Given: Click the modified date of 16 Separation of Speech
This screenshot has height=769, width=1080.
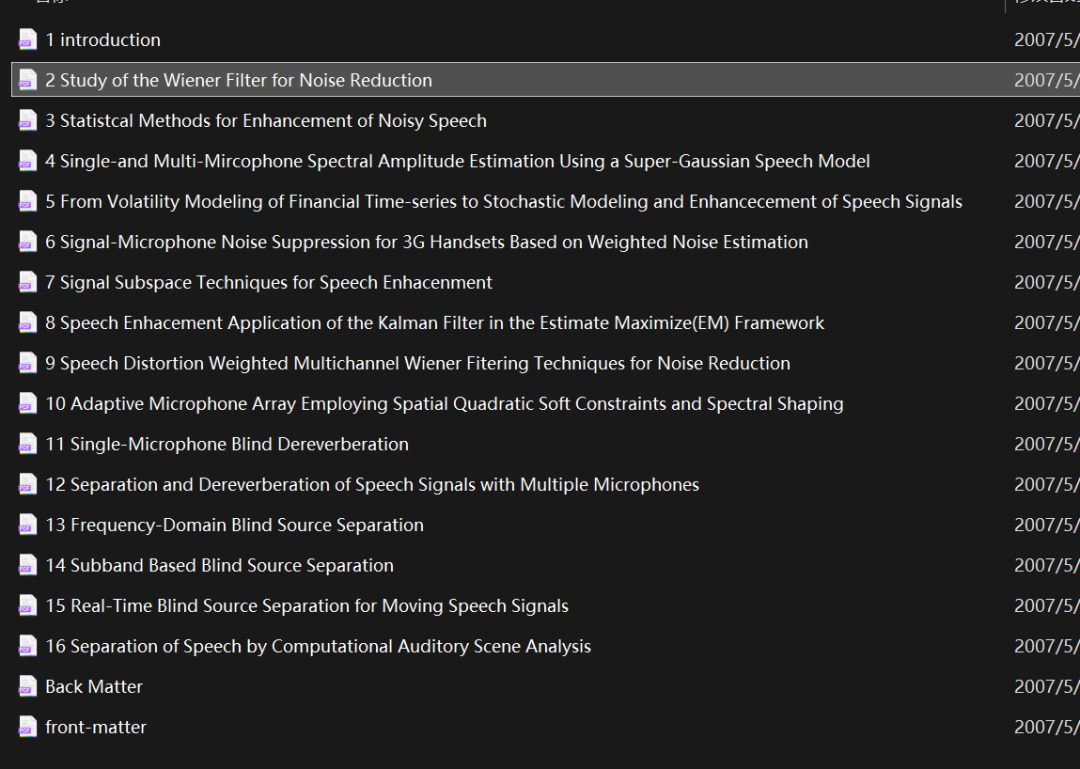Looking at the screenshot, I should [1047, 646].
